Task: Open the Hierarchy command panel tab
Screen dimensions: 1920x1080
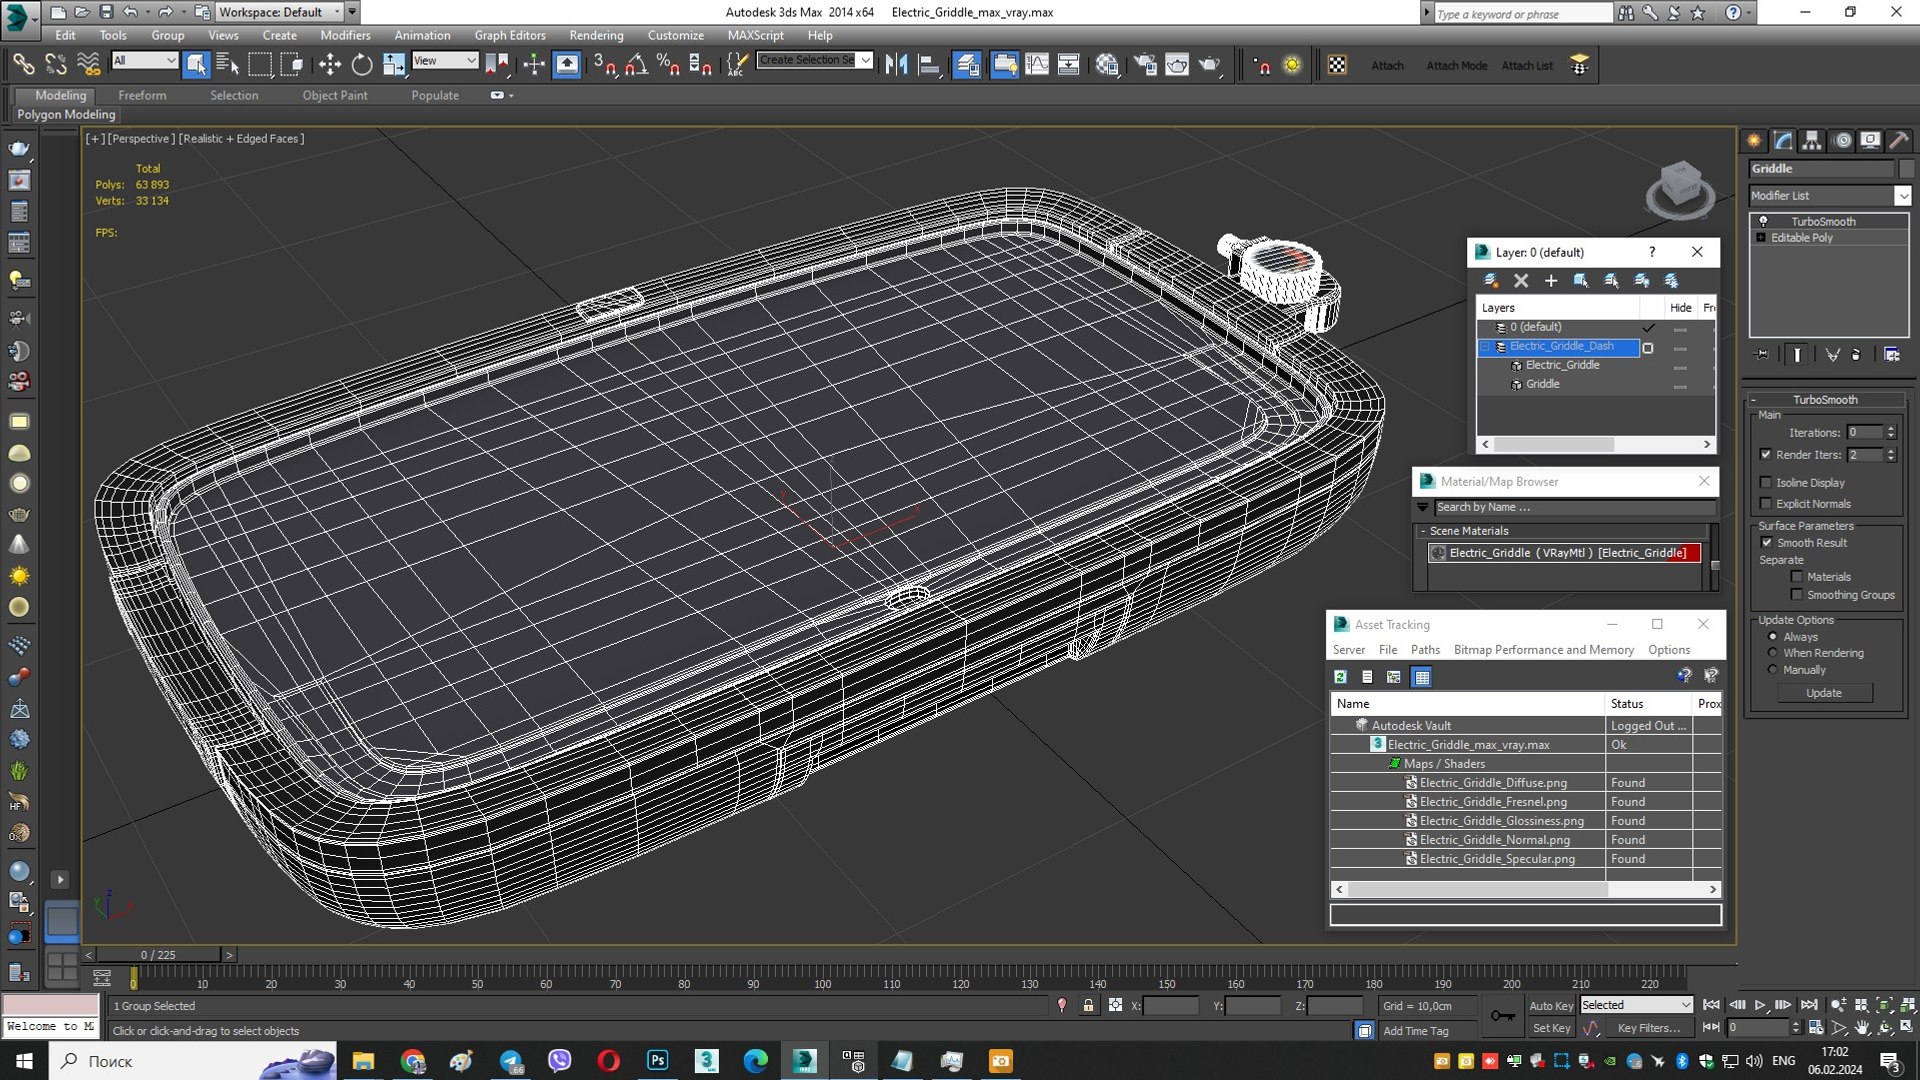Action: pyautogui.click(x=1812, y=141)
